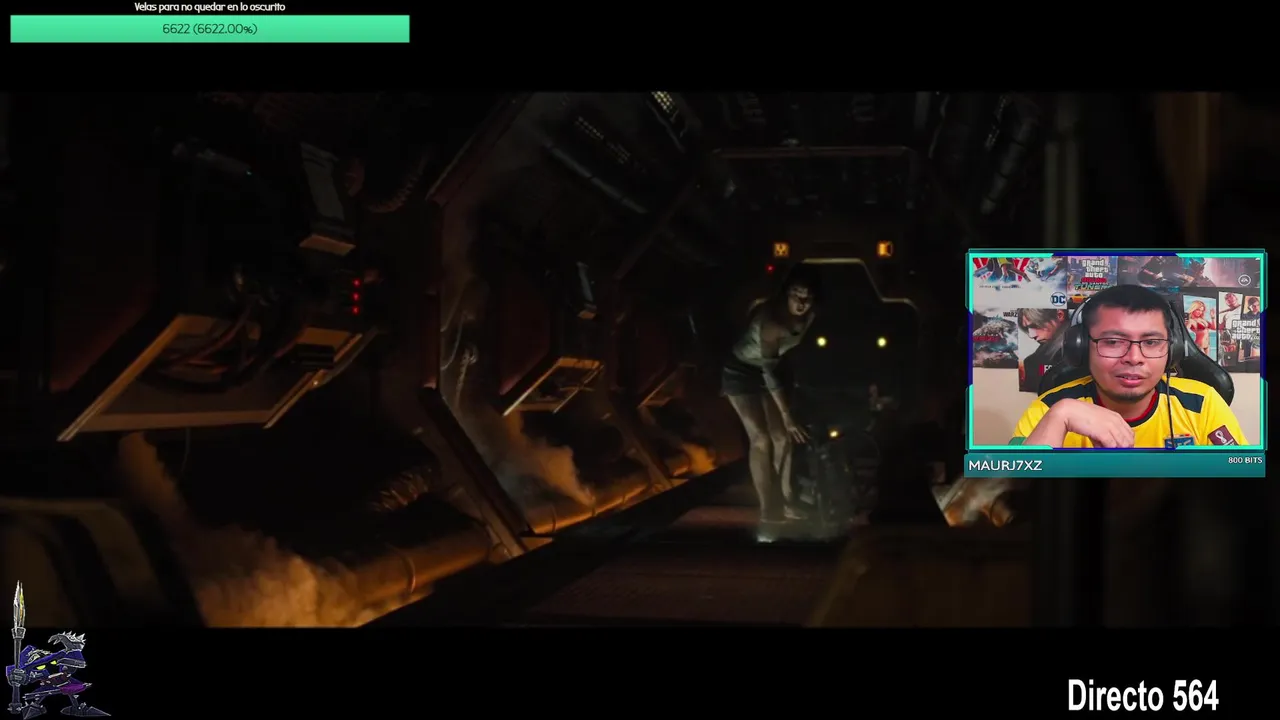Click the movie video frame
The width and height of the screenshot is (1280, 720).
640,360
